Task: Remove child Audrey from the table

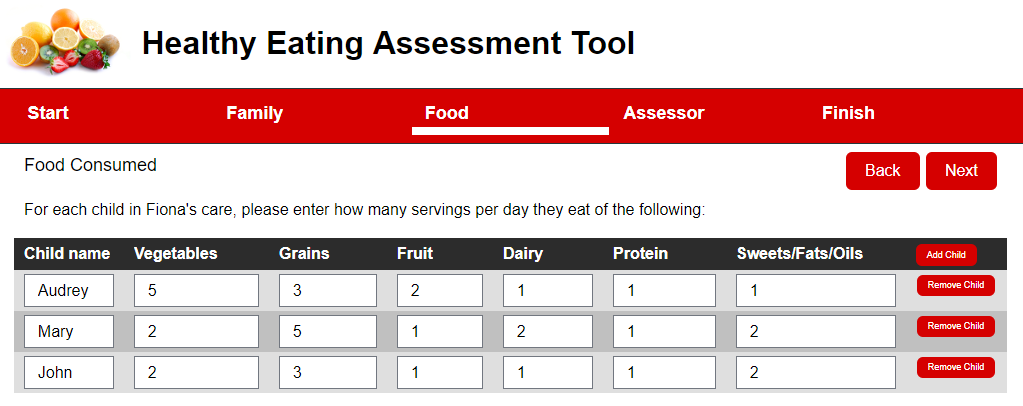Action: coord(955,285)
